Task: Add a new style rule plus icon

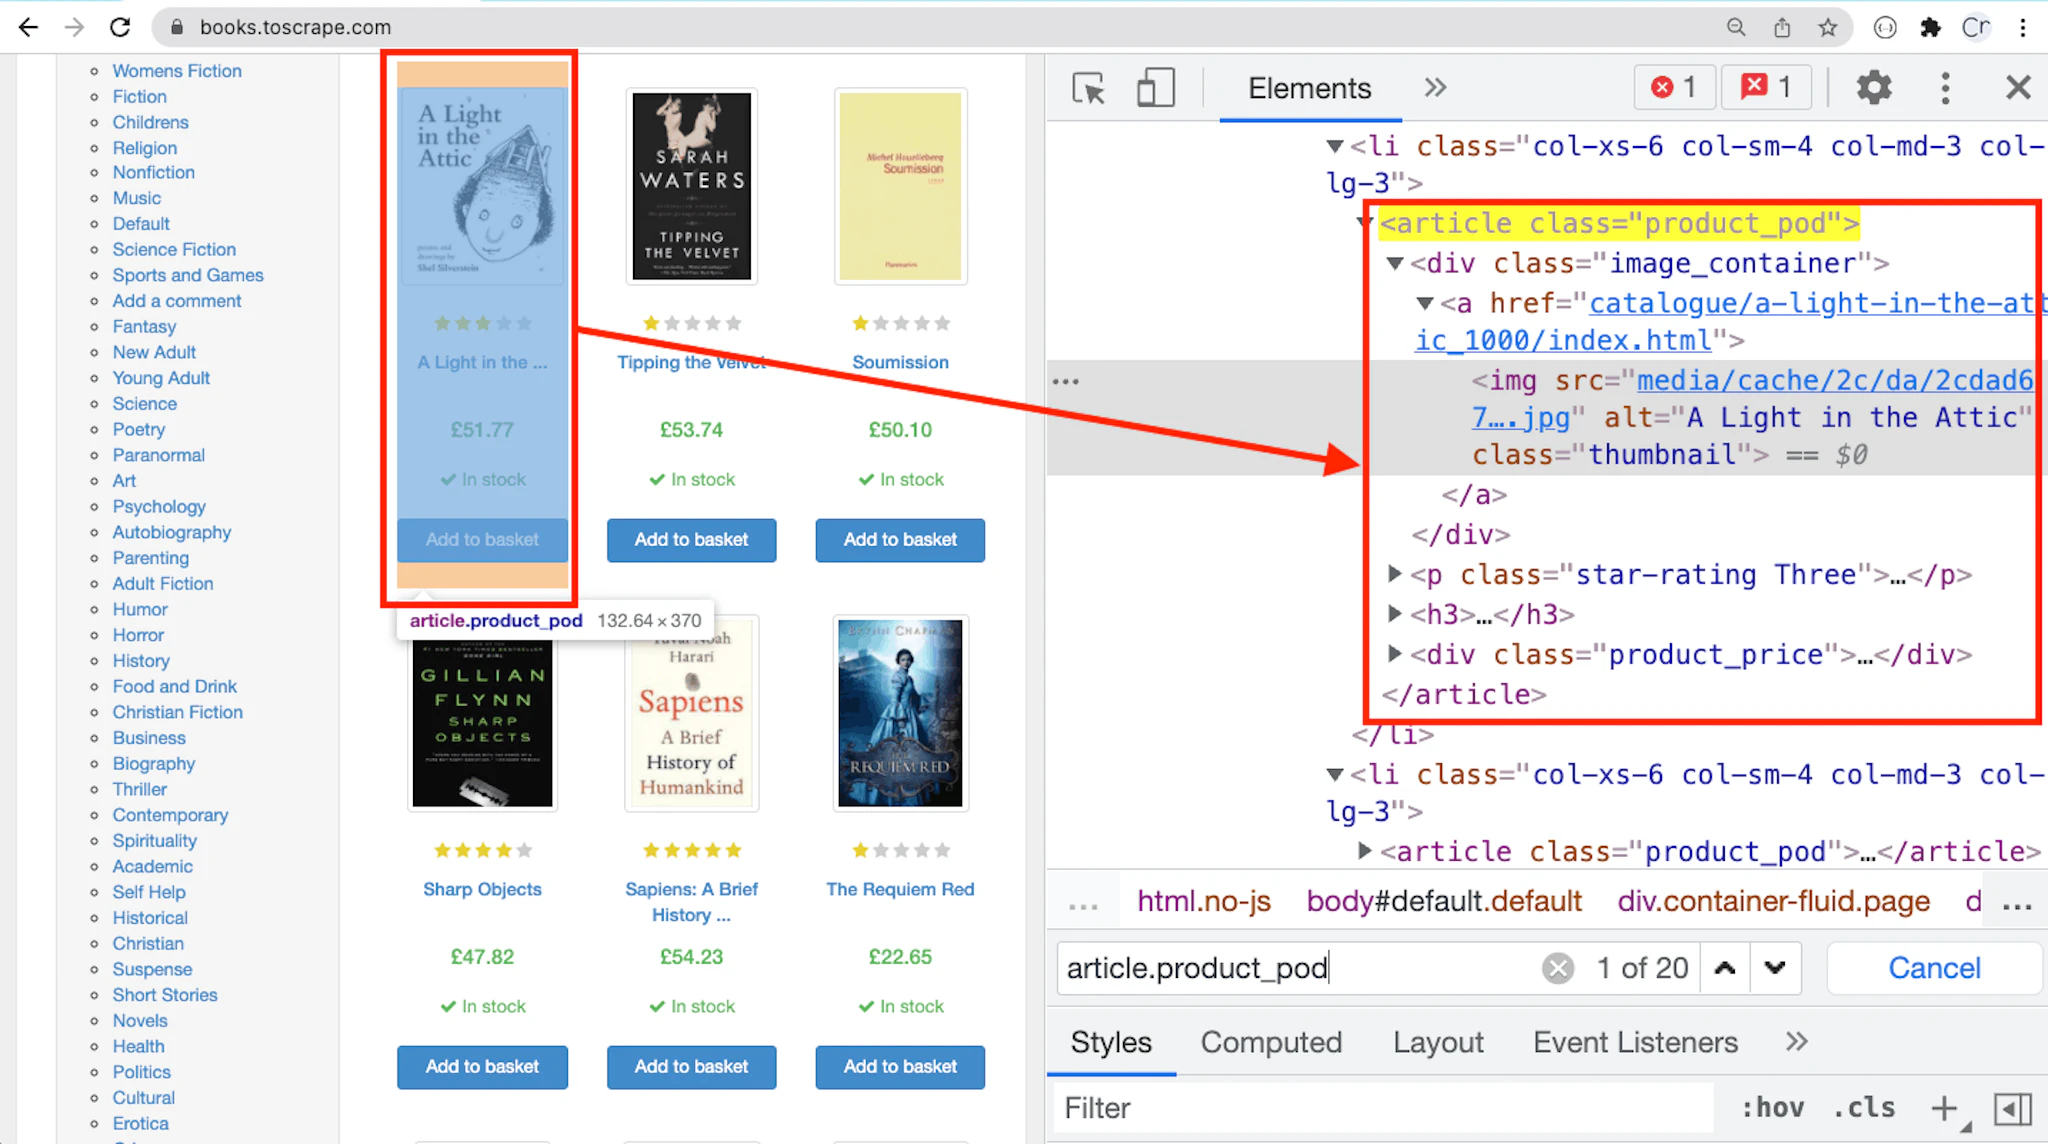Action: (x=1944, y=1108)
